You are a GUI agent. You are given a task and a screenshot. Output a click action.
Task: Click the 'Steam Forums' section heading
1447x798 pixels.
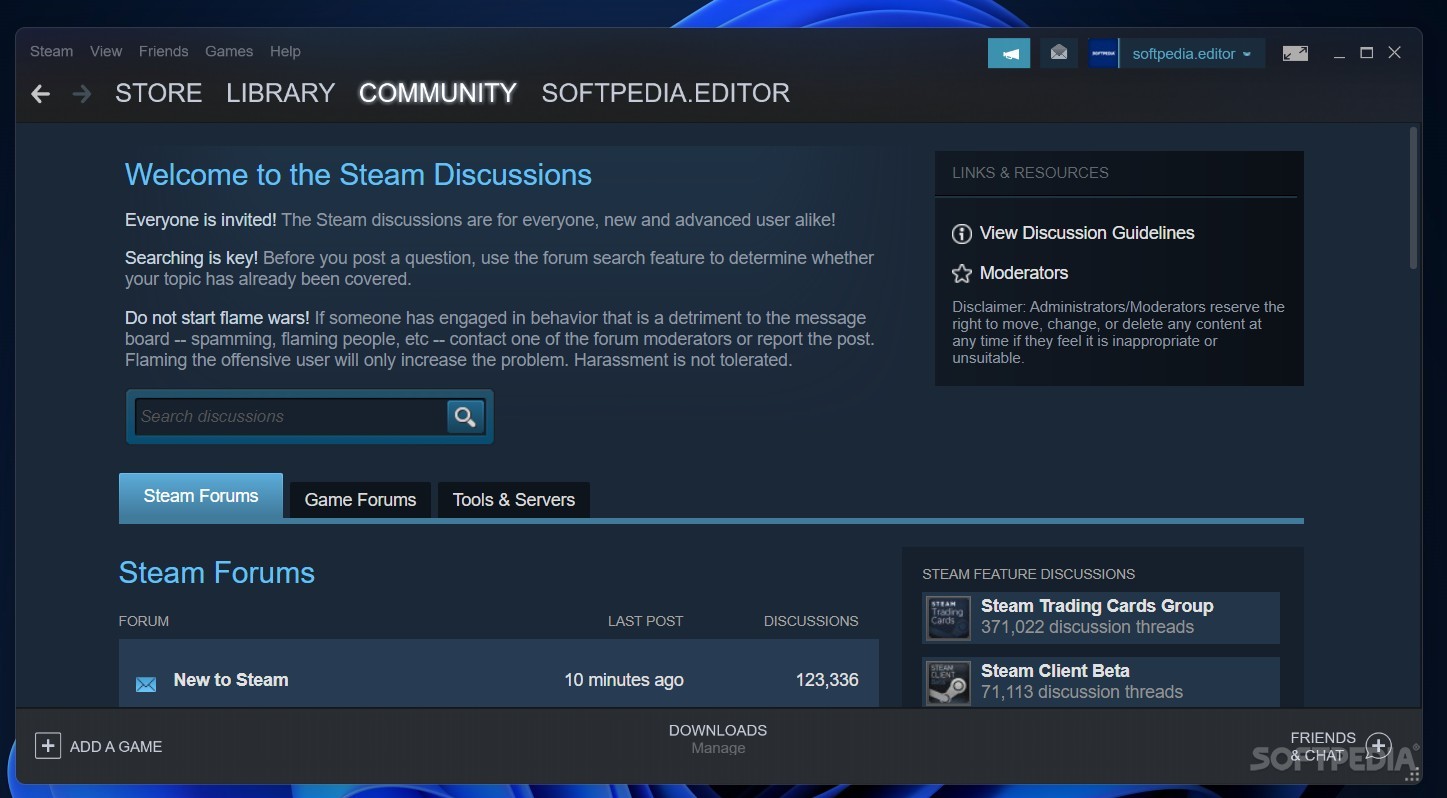tap(217, 573)
